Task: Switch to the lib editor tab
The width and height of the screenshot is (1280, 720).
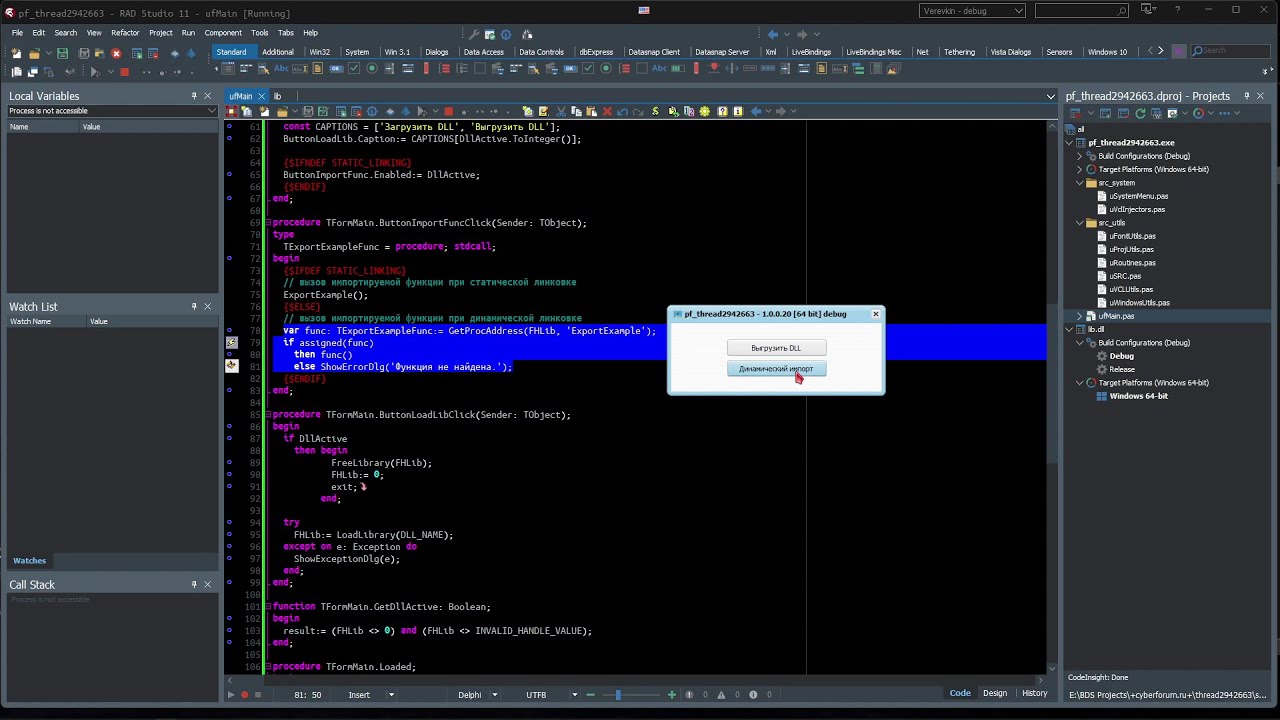Action: click(278, 96)
